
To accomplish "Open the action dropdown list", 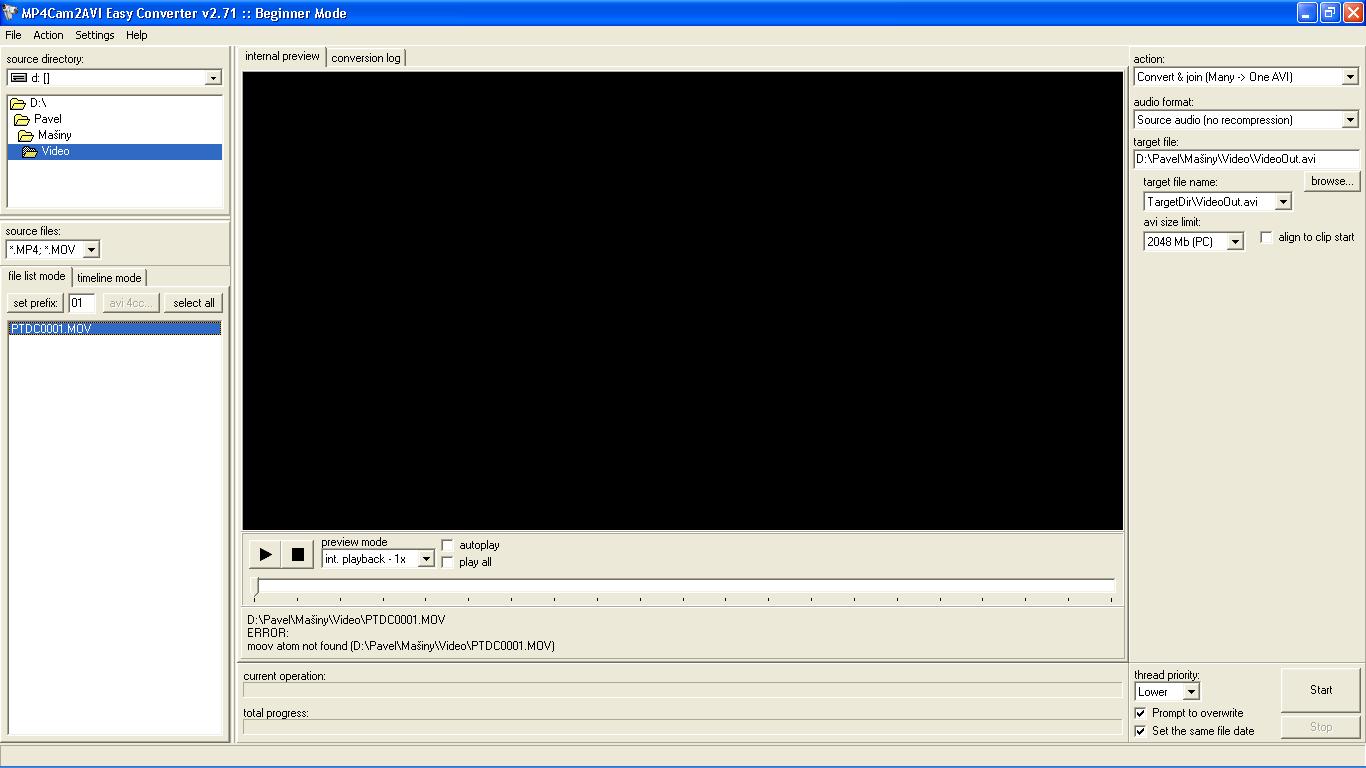I will (1349, 77).
